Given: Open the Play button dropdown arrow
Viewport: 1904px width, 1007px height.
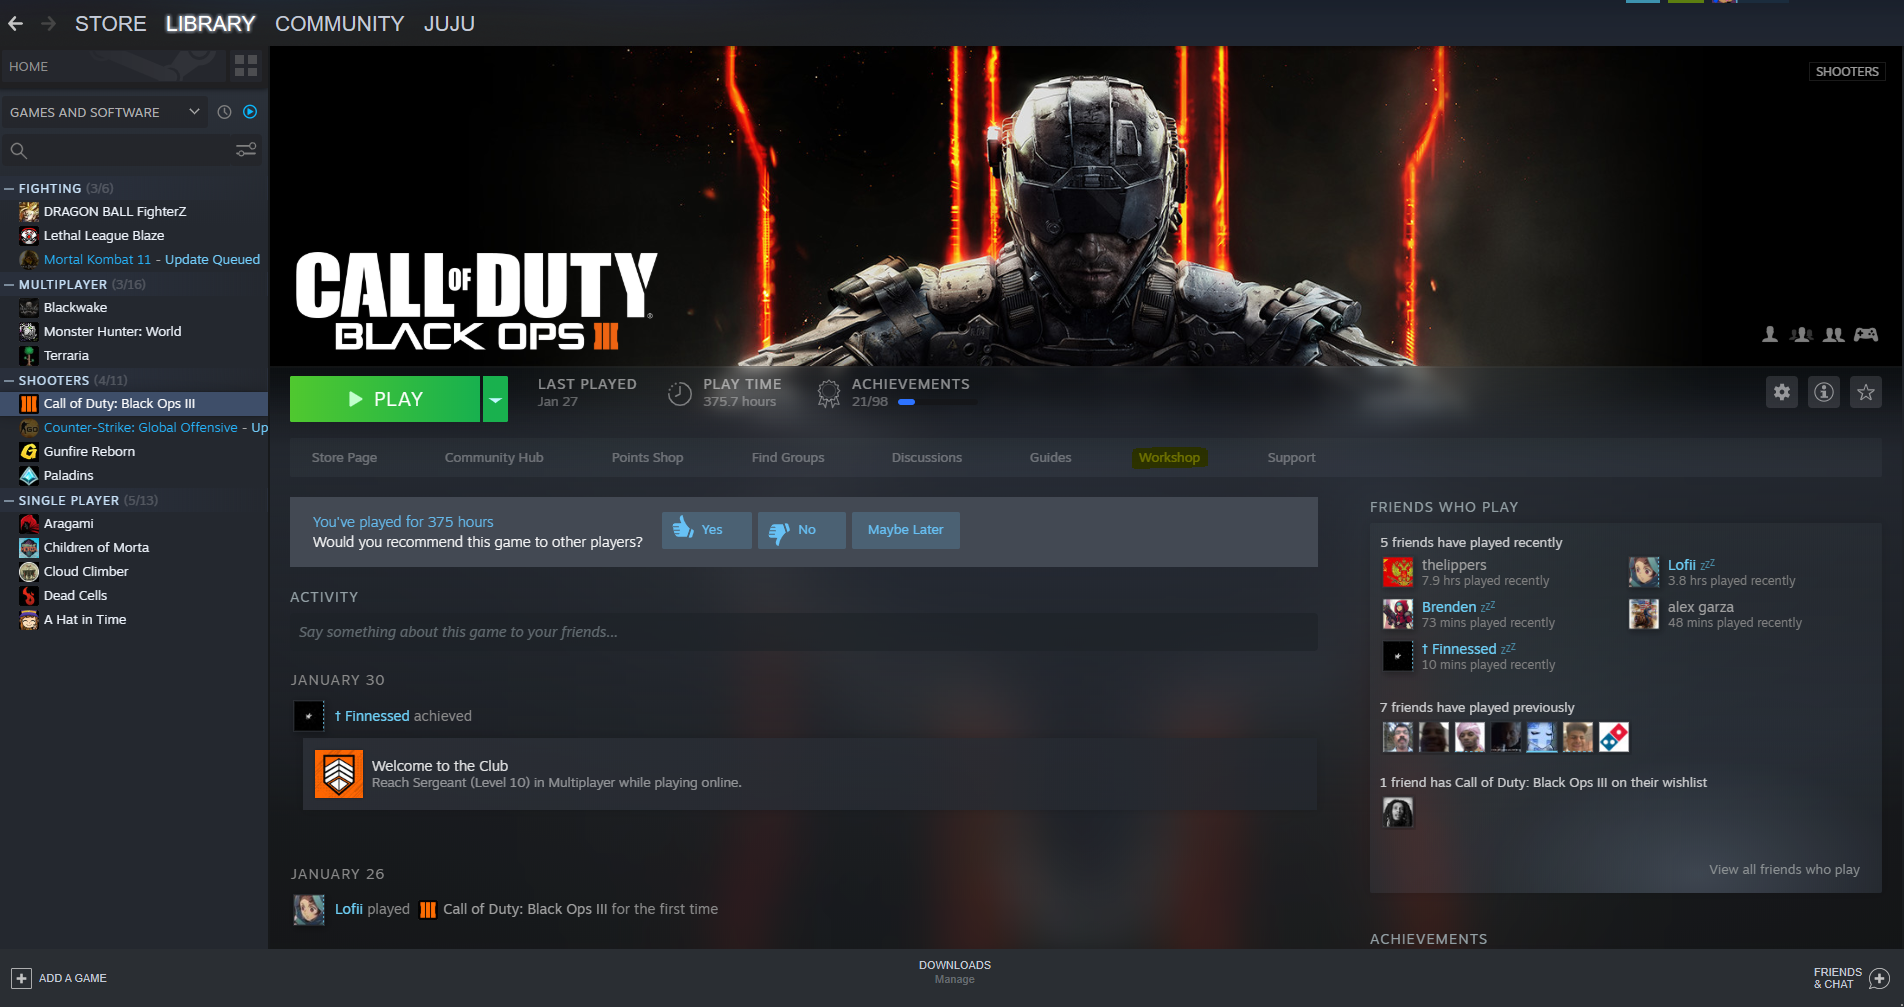Looking at the screenshot, I should pyautogui.click(x=495, y=399).
